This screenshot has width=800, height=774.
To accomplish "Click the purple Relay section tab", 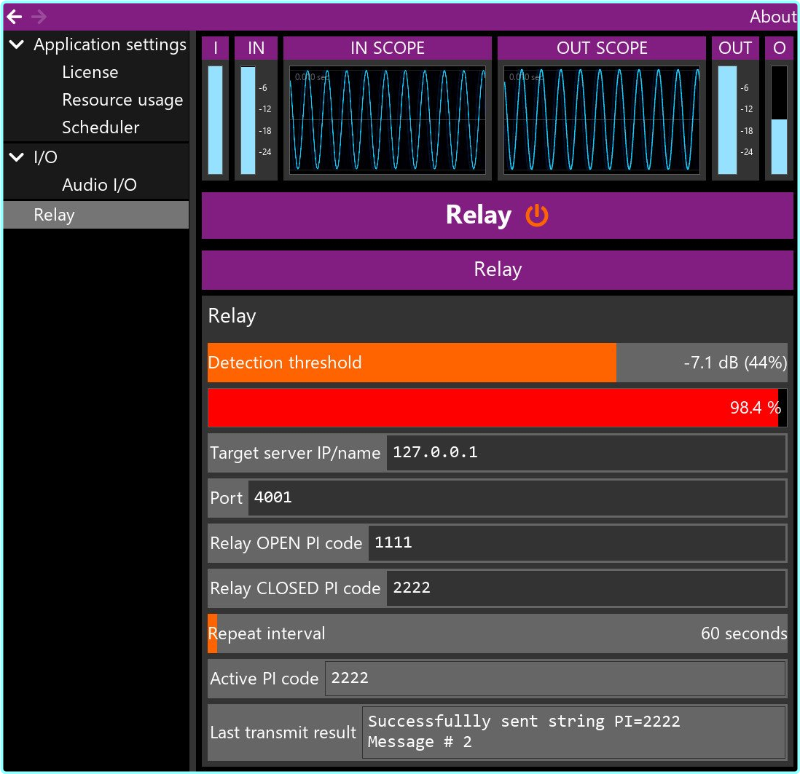I will tap(497, 270).
